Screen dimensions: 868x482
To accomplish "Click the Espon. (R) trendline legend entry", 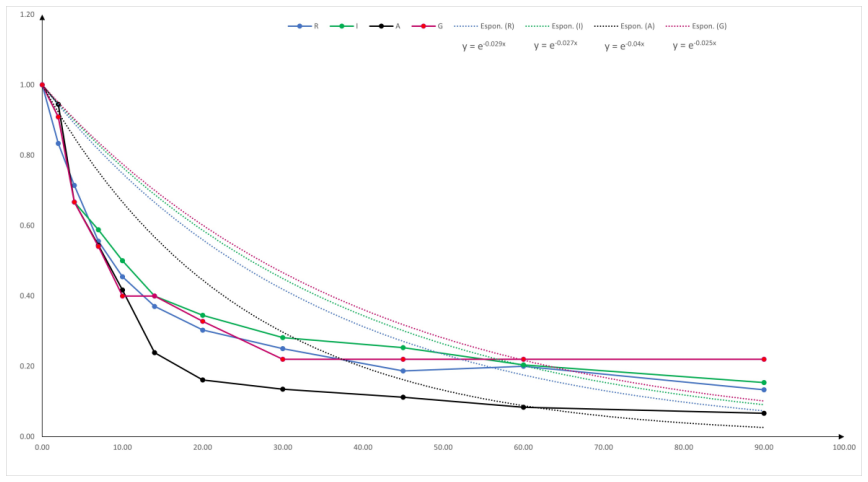I will click(484, 26).
